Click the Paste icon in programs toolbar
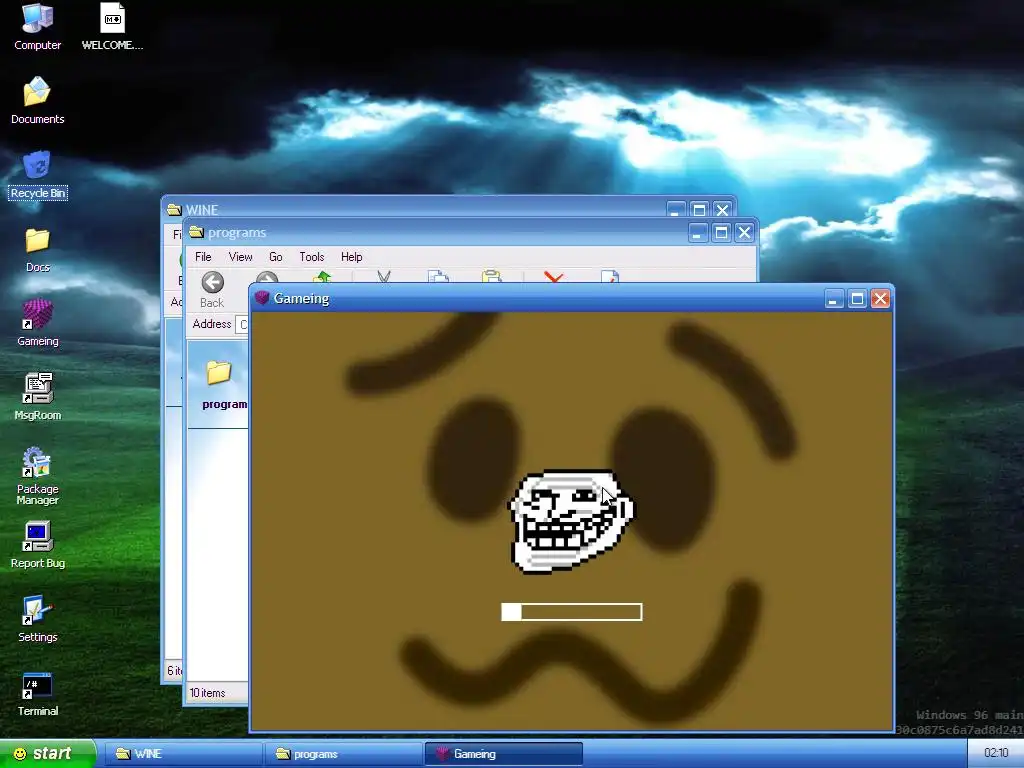Image resolution: width=1024 pixels, height=768 pixels. tap(491, 277)
